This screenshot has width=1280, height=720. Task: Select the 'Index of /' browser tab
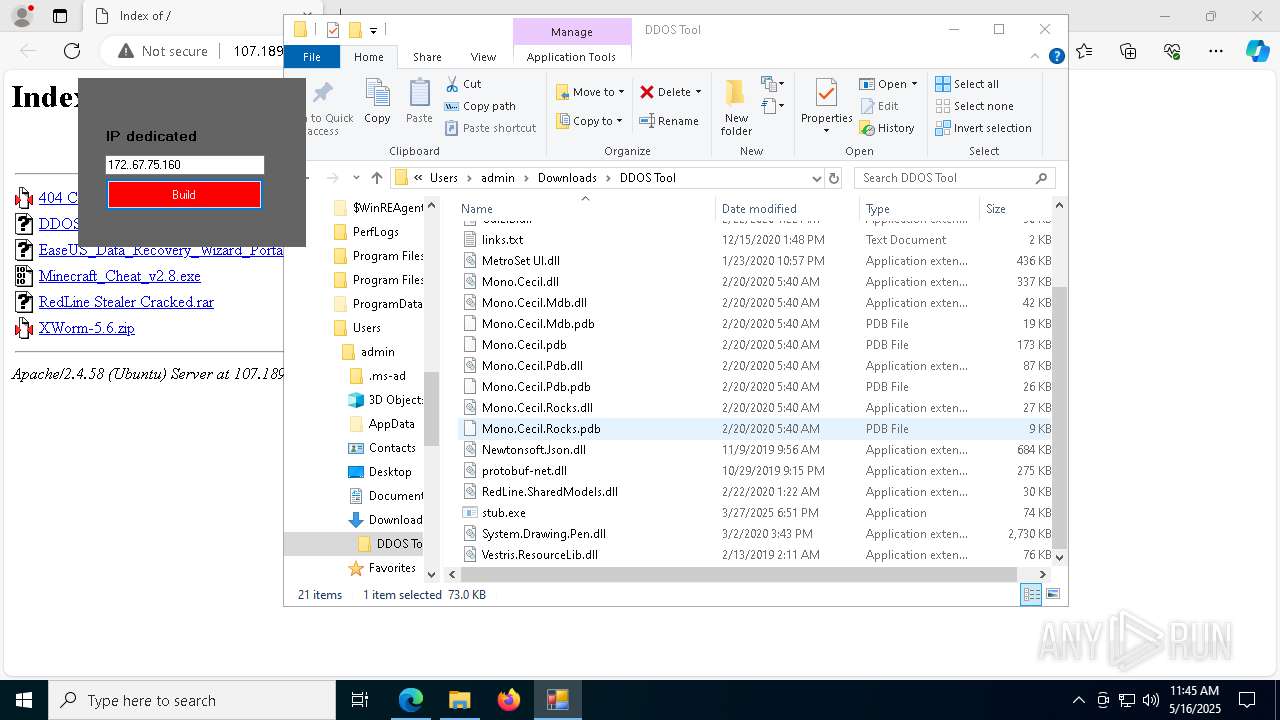coord(145,16)
